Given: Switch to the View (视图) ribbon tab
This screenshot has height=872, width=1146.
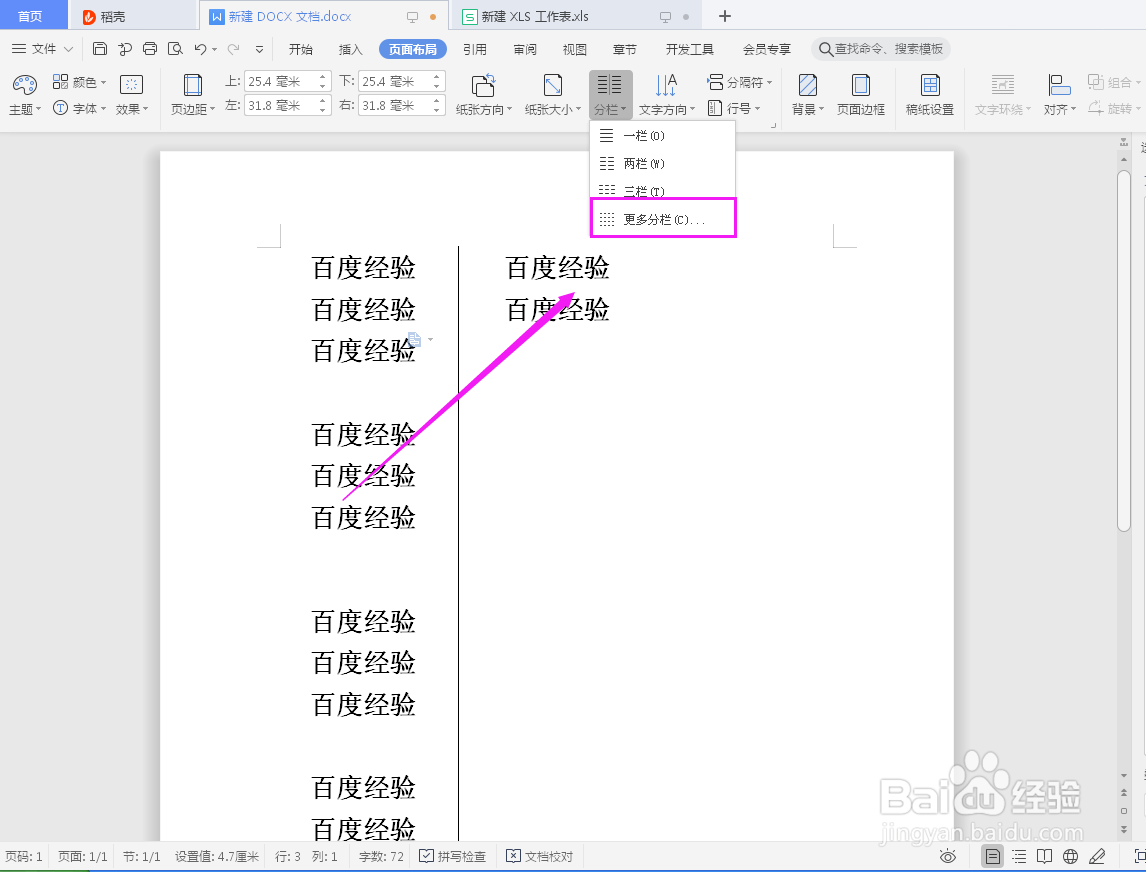Looking at the screenshot, I should tap(574, 49).
